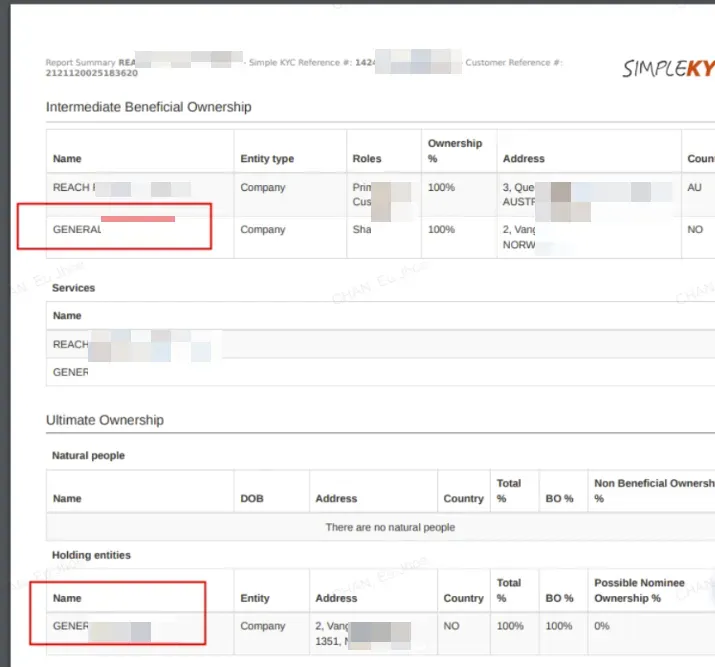This screenshot has height=667, width=715.
Task: Click the AU country cell
Action: (695, 188)
